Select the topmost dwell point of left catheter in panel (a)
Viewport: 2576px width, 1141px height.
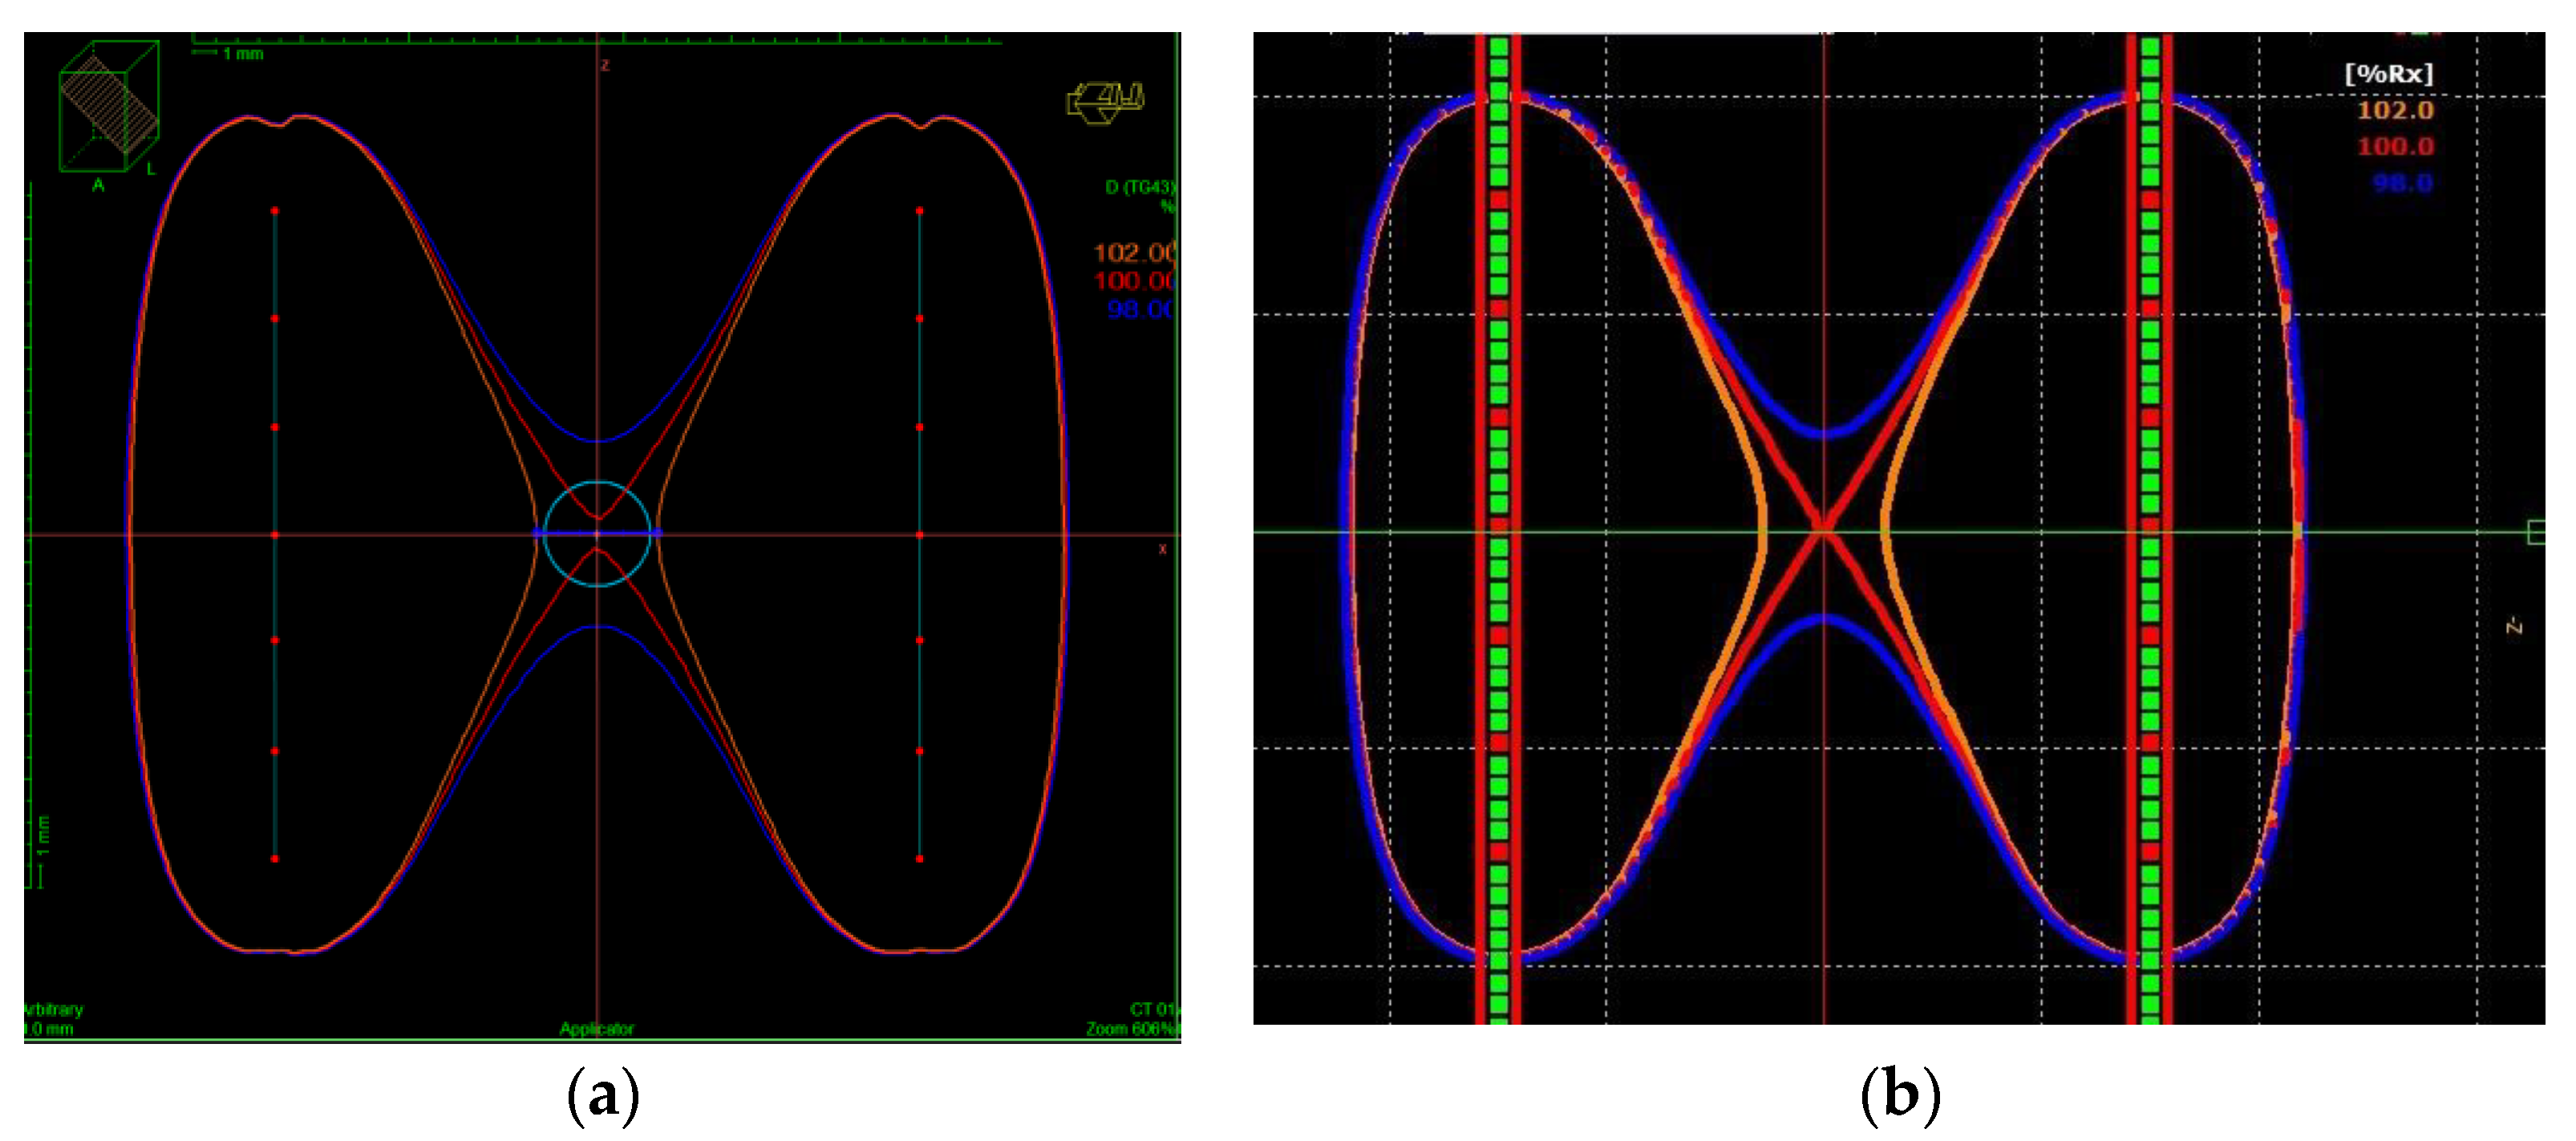coord(274,211)
